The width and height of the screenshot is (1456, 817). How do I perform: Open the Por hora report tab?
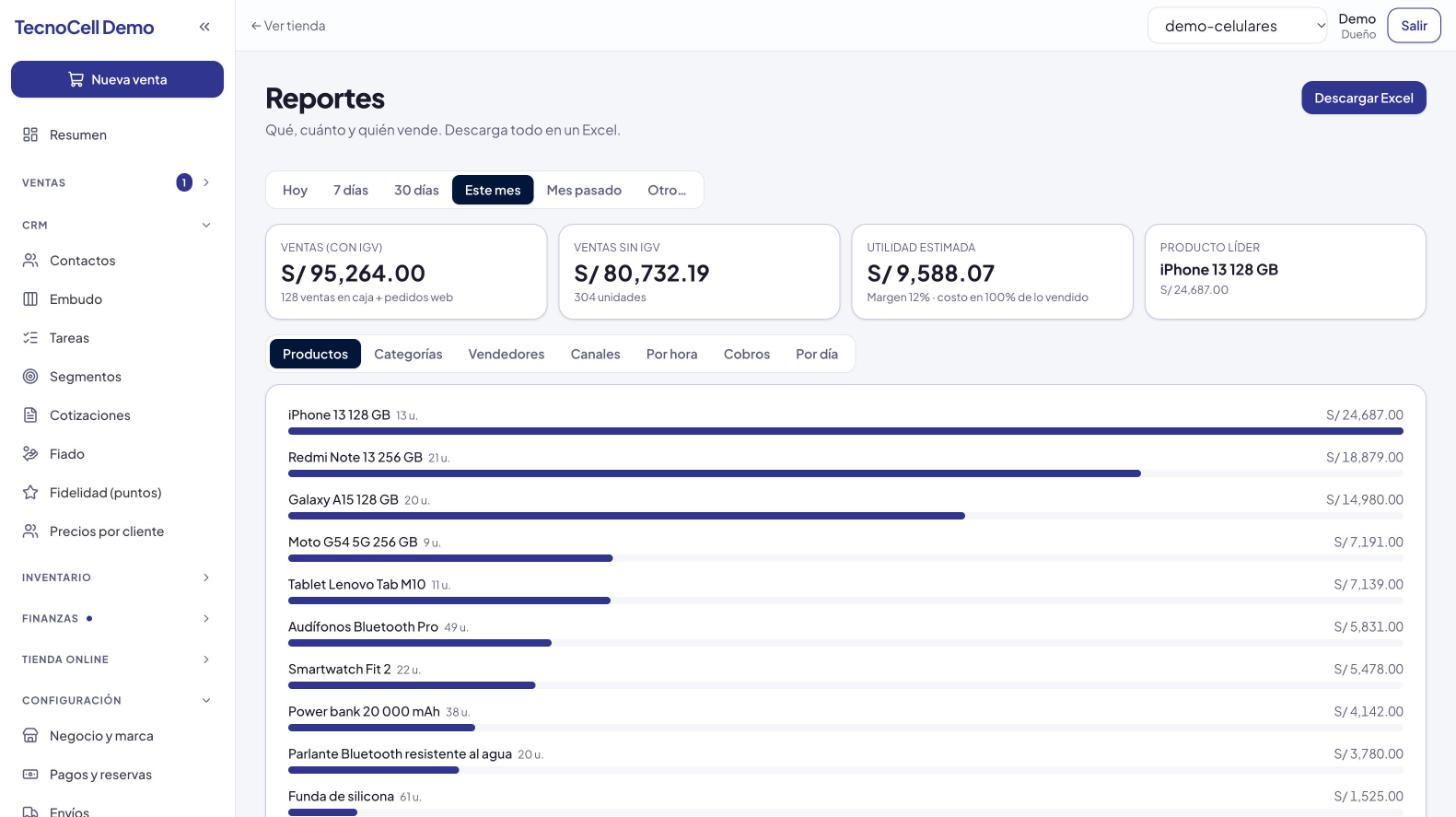[672, 354]
